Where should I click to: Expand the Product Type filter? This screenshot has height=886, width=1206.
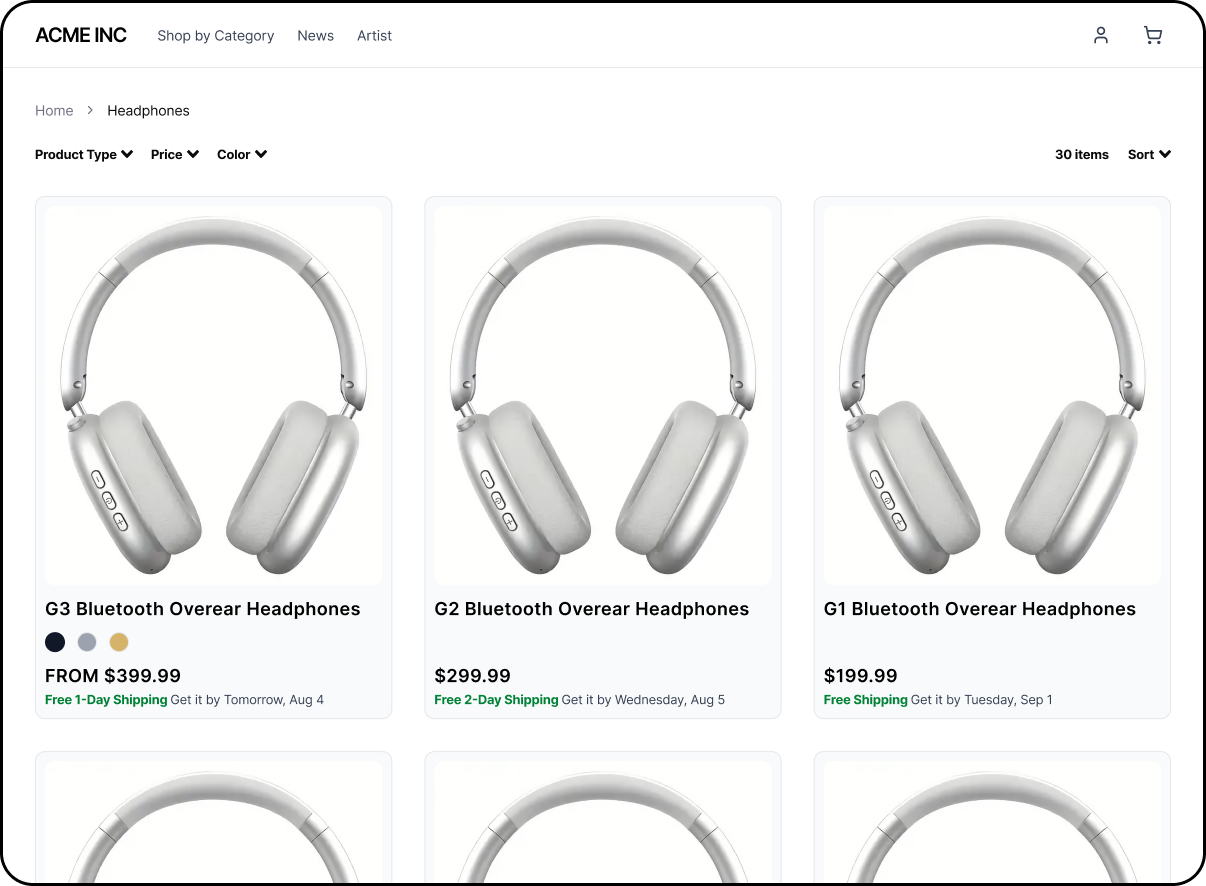[x=84, y=154]
